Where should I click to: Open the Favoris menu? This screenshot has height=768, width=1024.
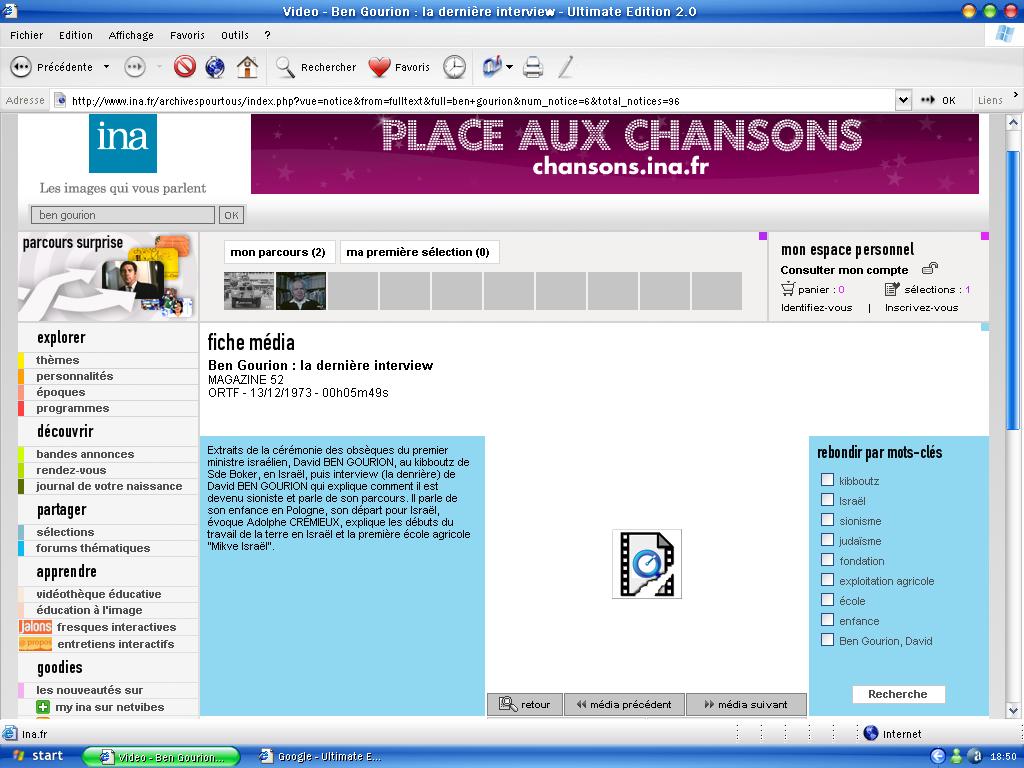tap(187, 35)
